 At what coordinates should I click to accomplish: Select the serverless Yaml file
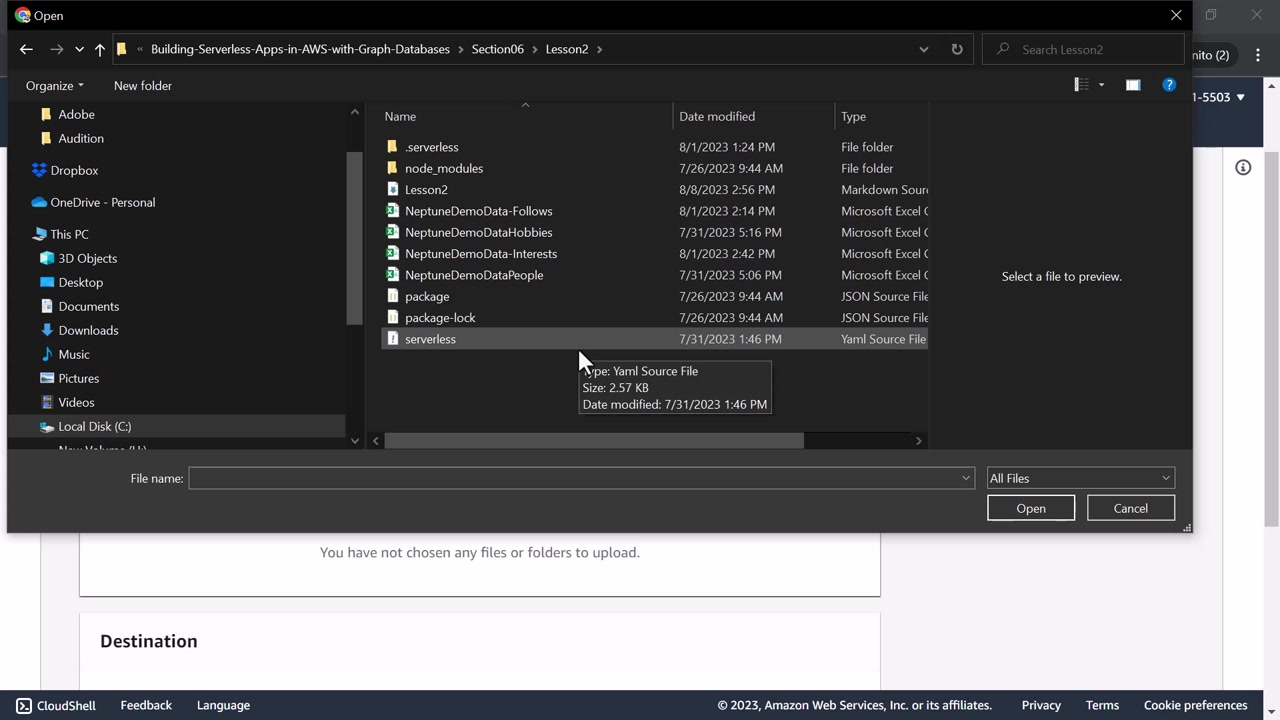(x=430, y=339)
